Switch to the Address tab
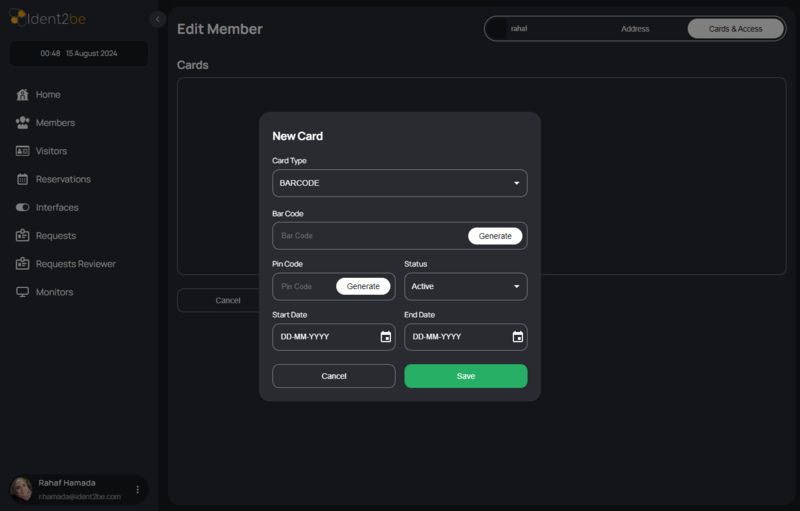This screenshot has width=800, height=511. 635,29
